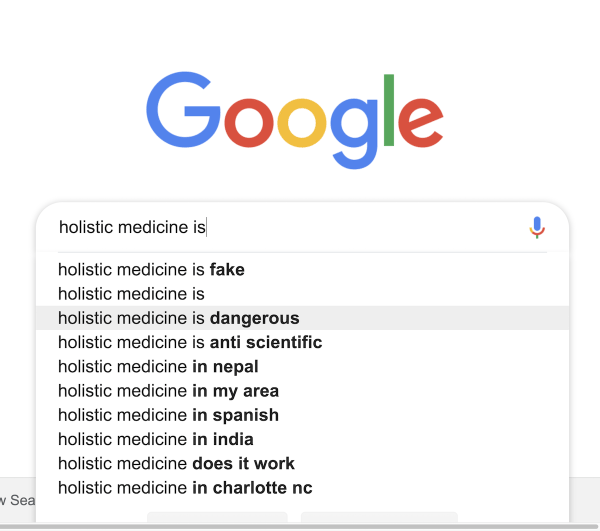600x531 pixels.
Task: Click the cut-off 'Sea' text at bottom left
Action: 14,499
